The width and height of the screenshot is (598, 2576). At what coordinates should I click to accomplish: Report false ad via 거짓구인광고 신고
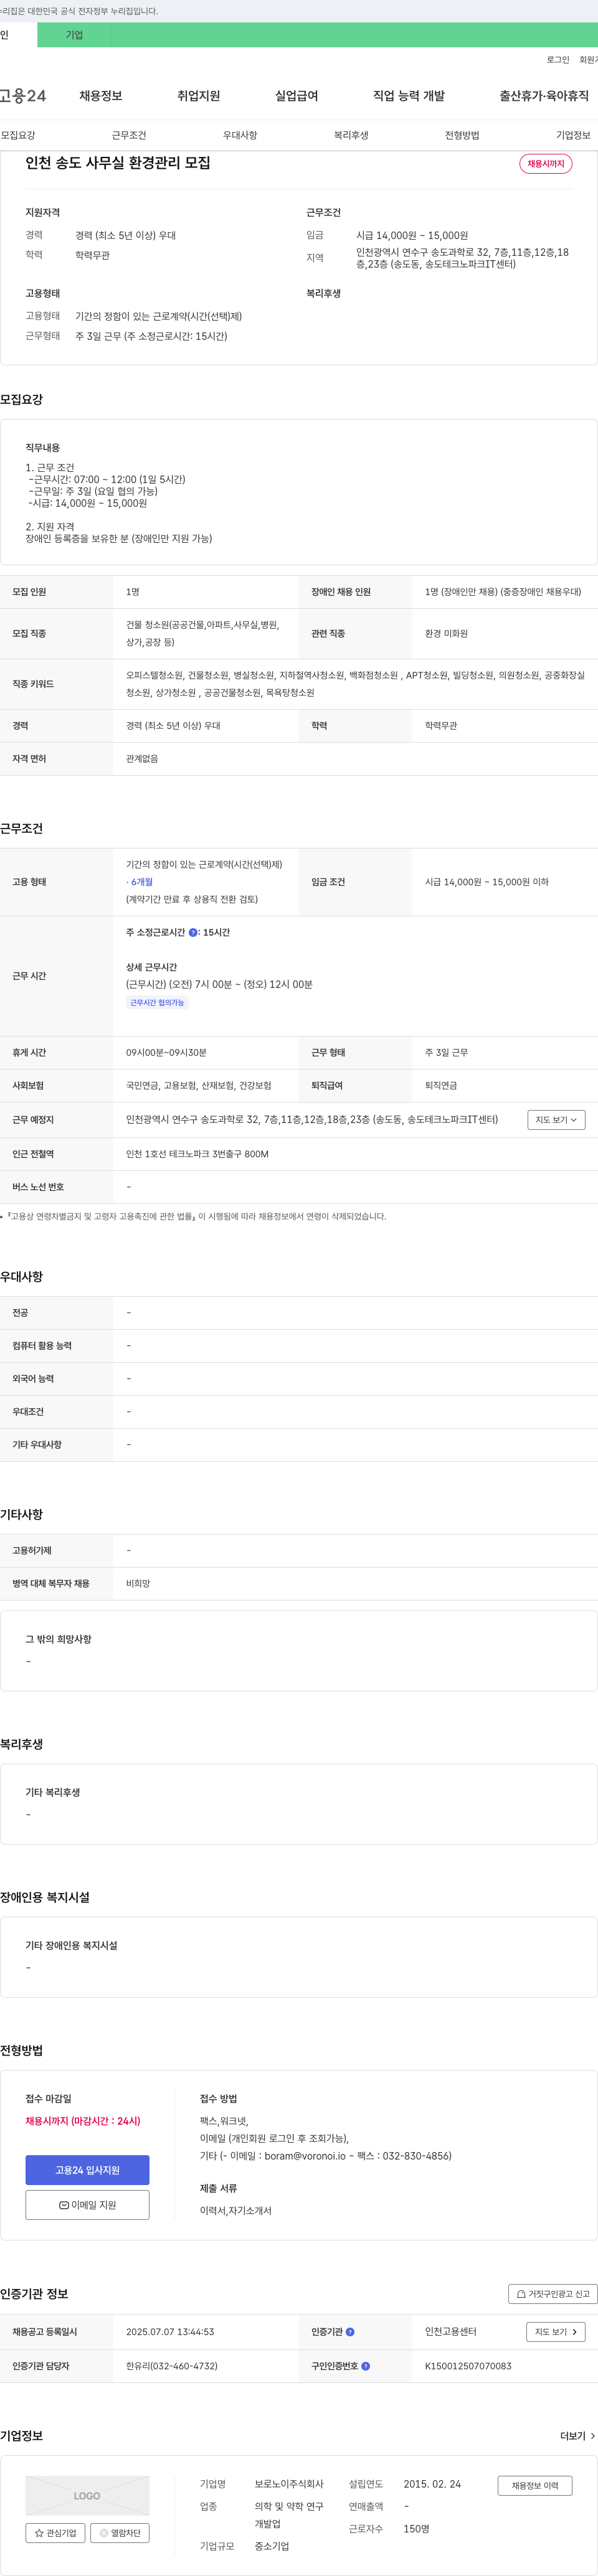point(553,2294)
